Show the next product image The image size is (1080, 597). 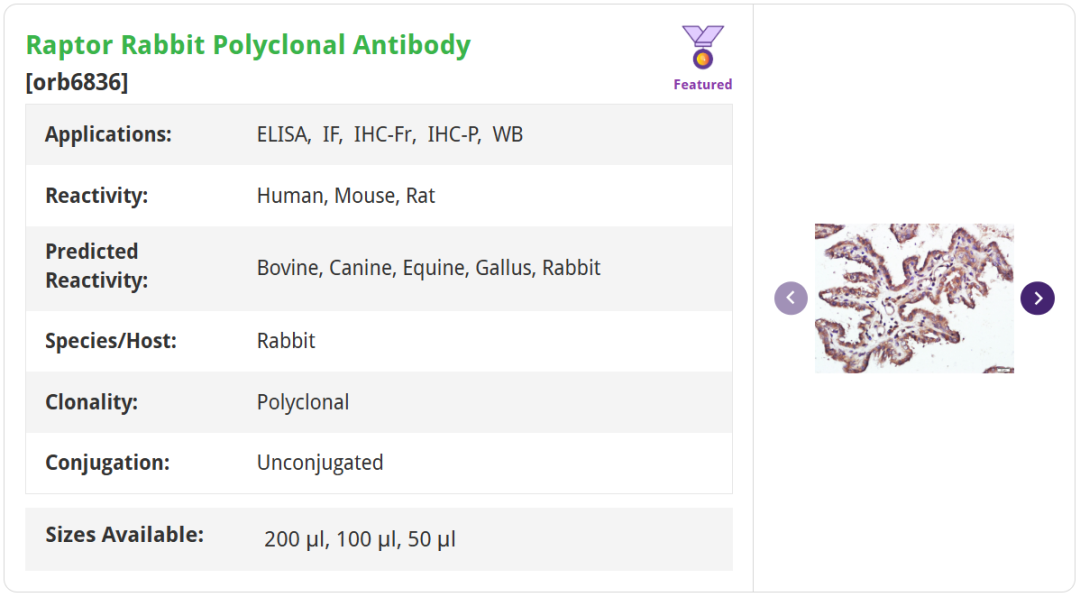tap(1037, 298)
